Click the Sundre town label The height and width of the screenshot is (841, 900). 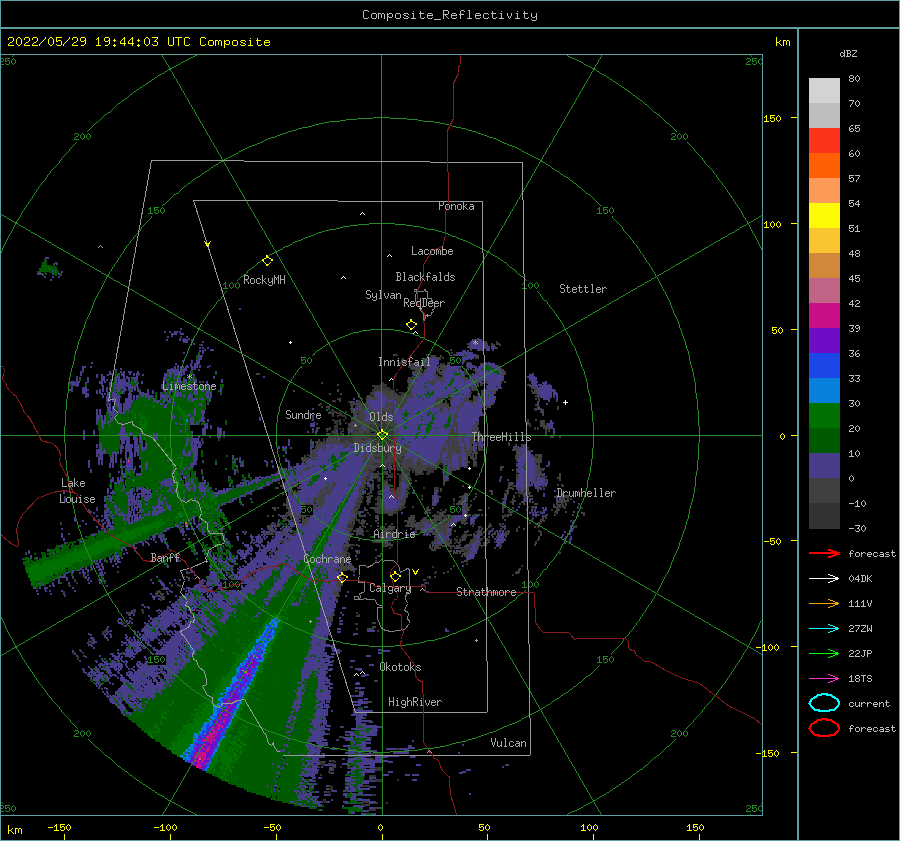pyautogui.click(x=303, y=414)
